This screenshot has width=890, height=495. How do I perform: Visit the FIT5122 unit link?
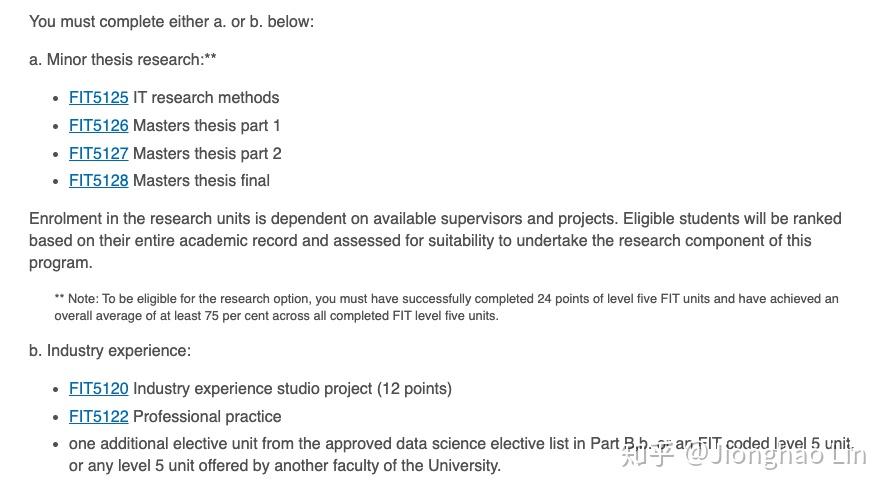click(98, 417)
